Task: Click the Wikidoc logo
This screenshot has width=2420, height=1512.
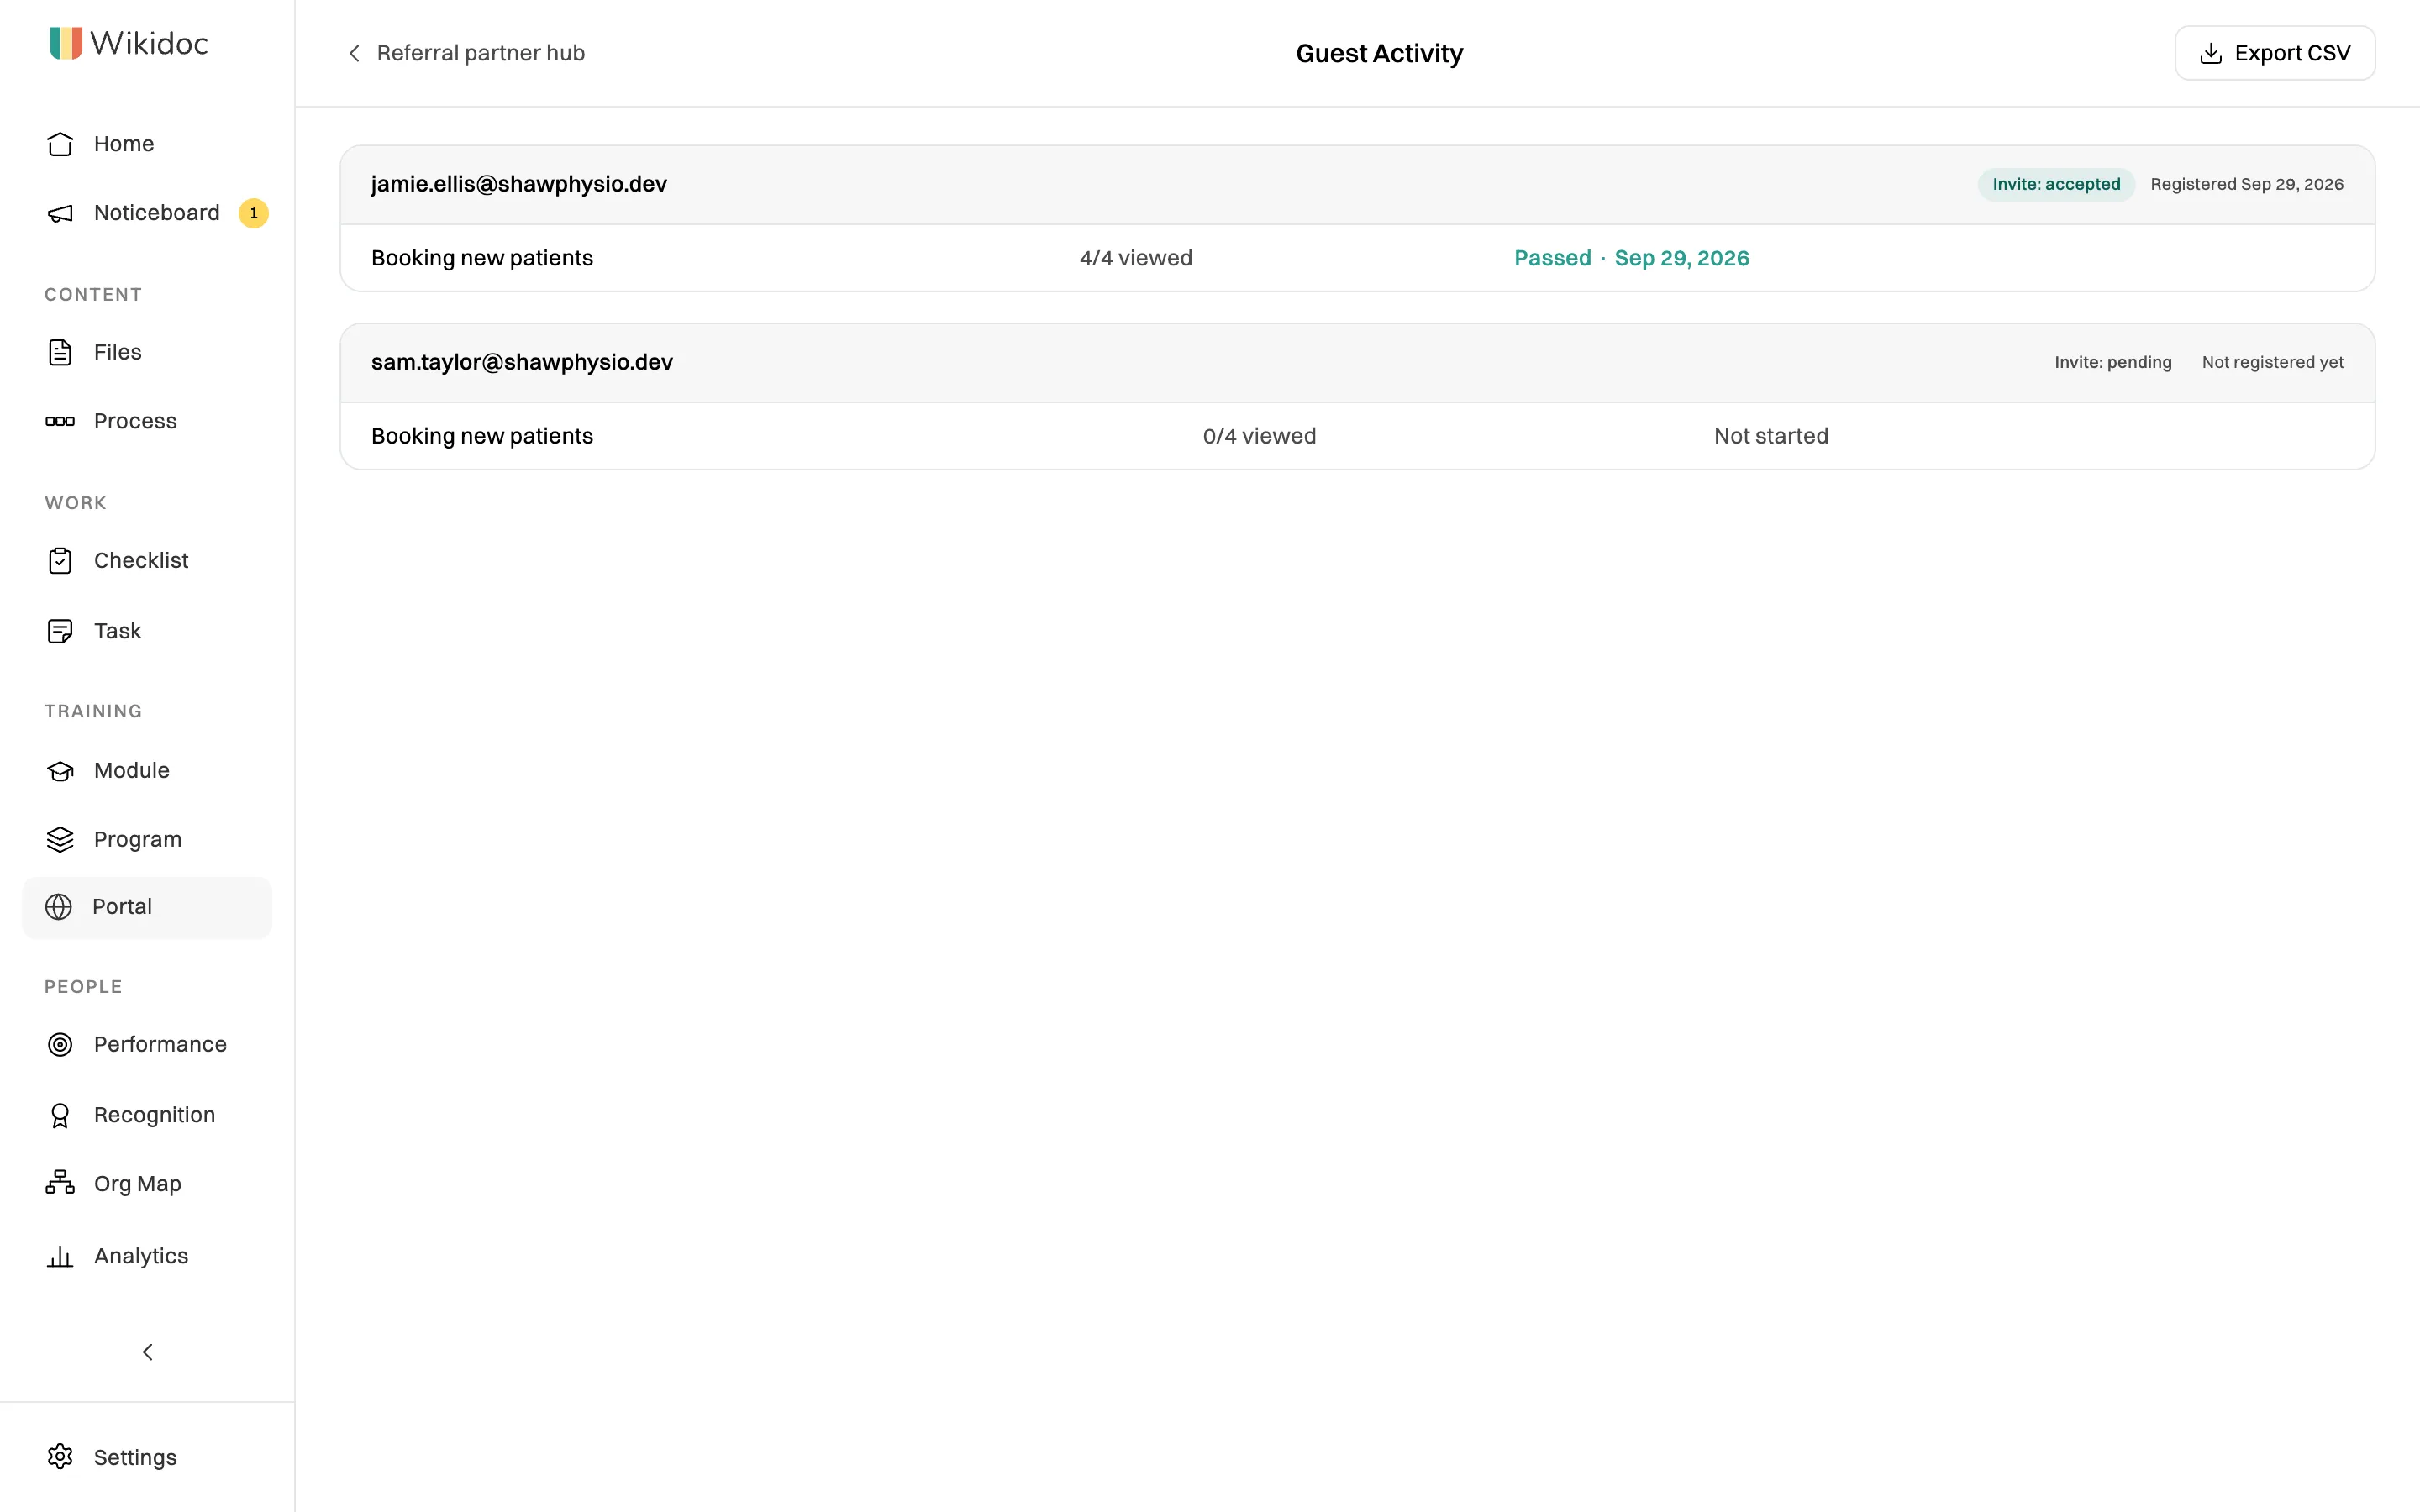Action: (x=129, y=43)
